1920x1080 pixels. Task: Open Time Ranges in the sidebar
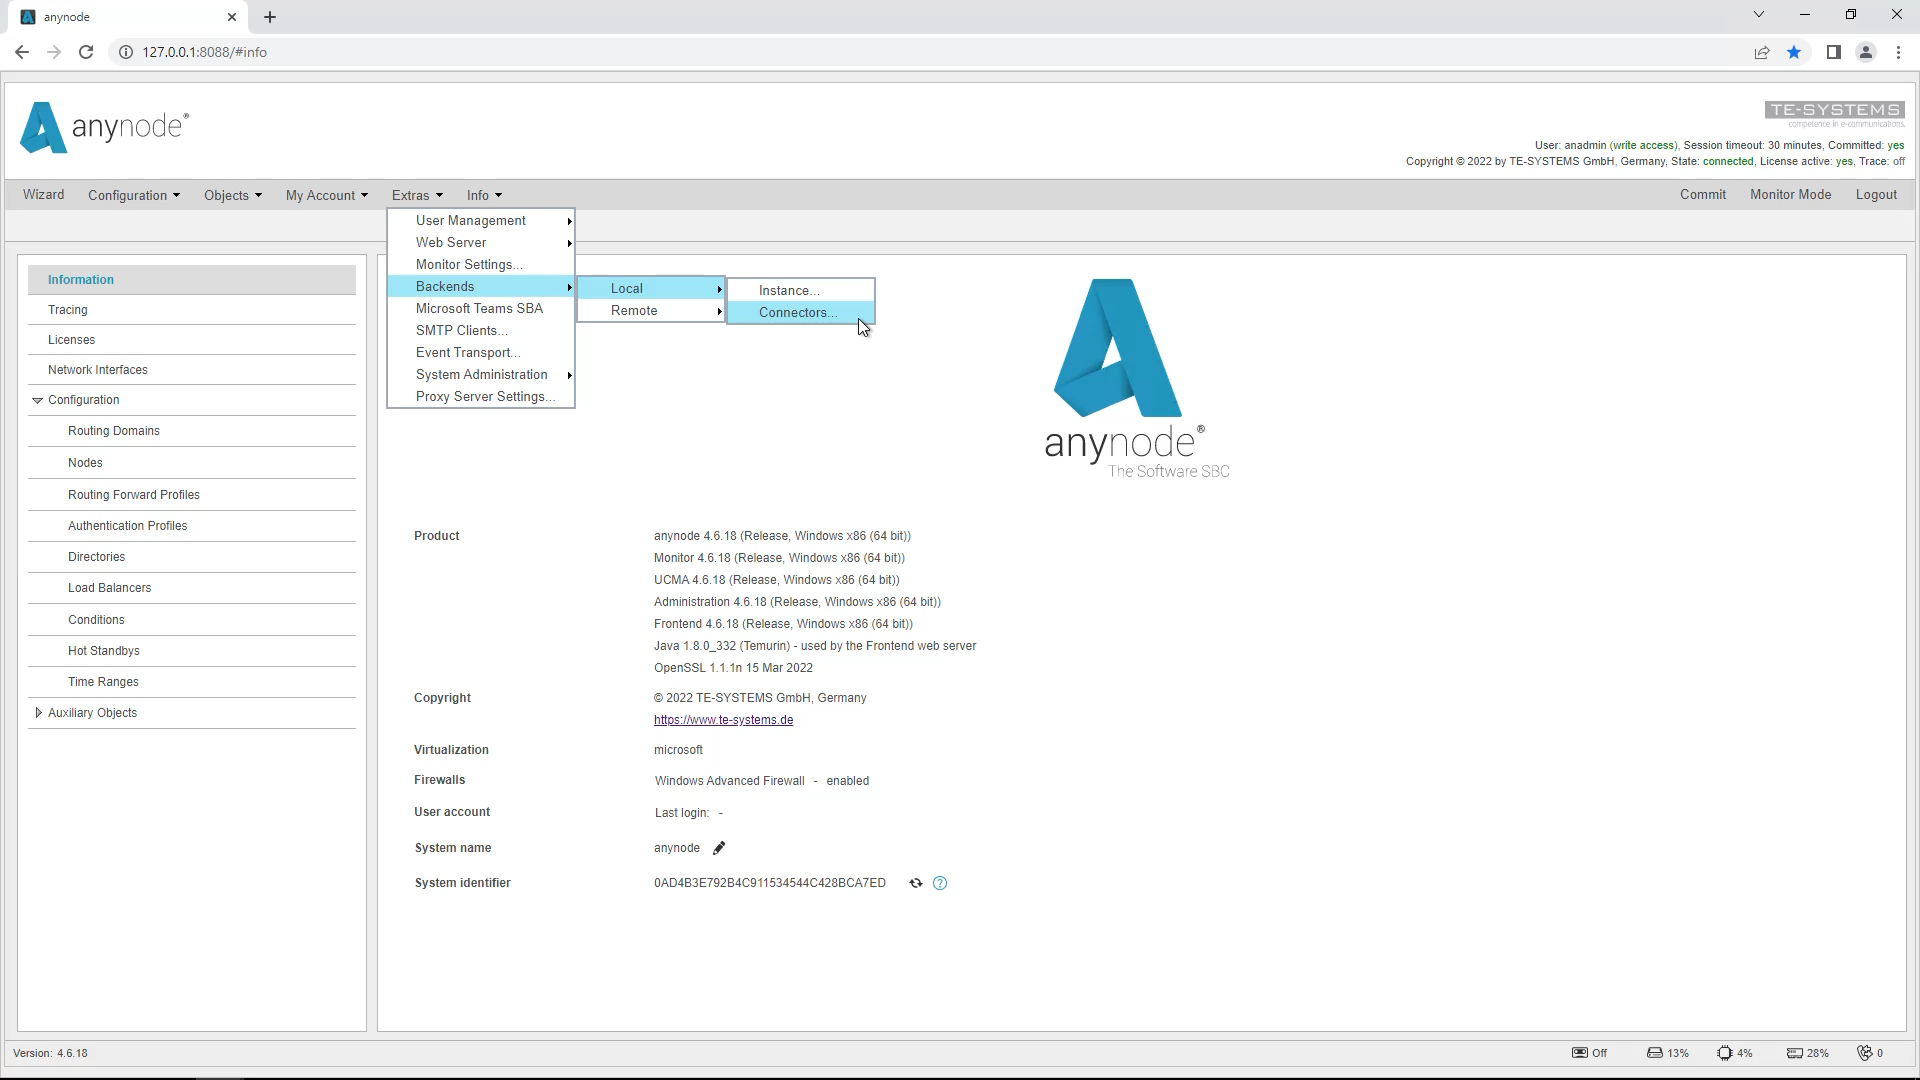pyautogui.click(x=192, y=682)
